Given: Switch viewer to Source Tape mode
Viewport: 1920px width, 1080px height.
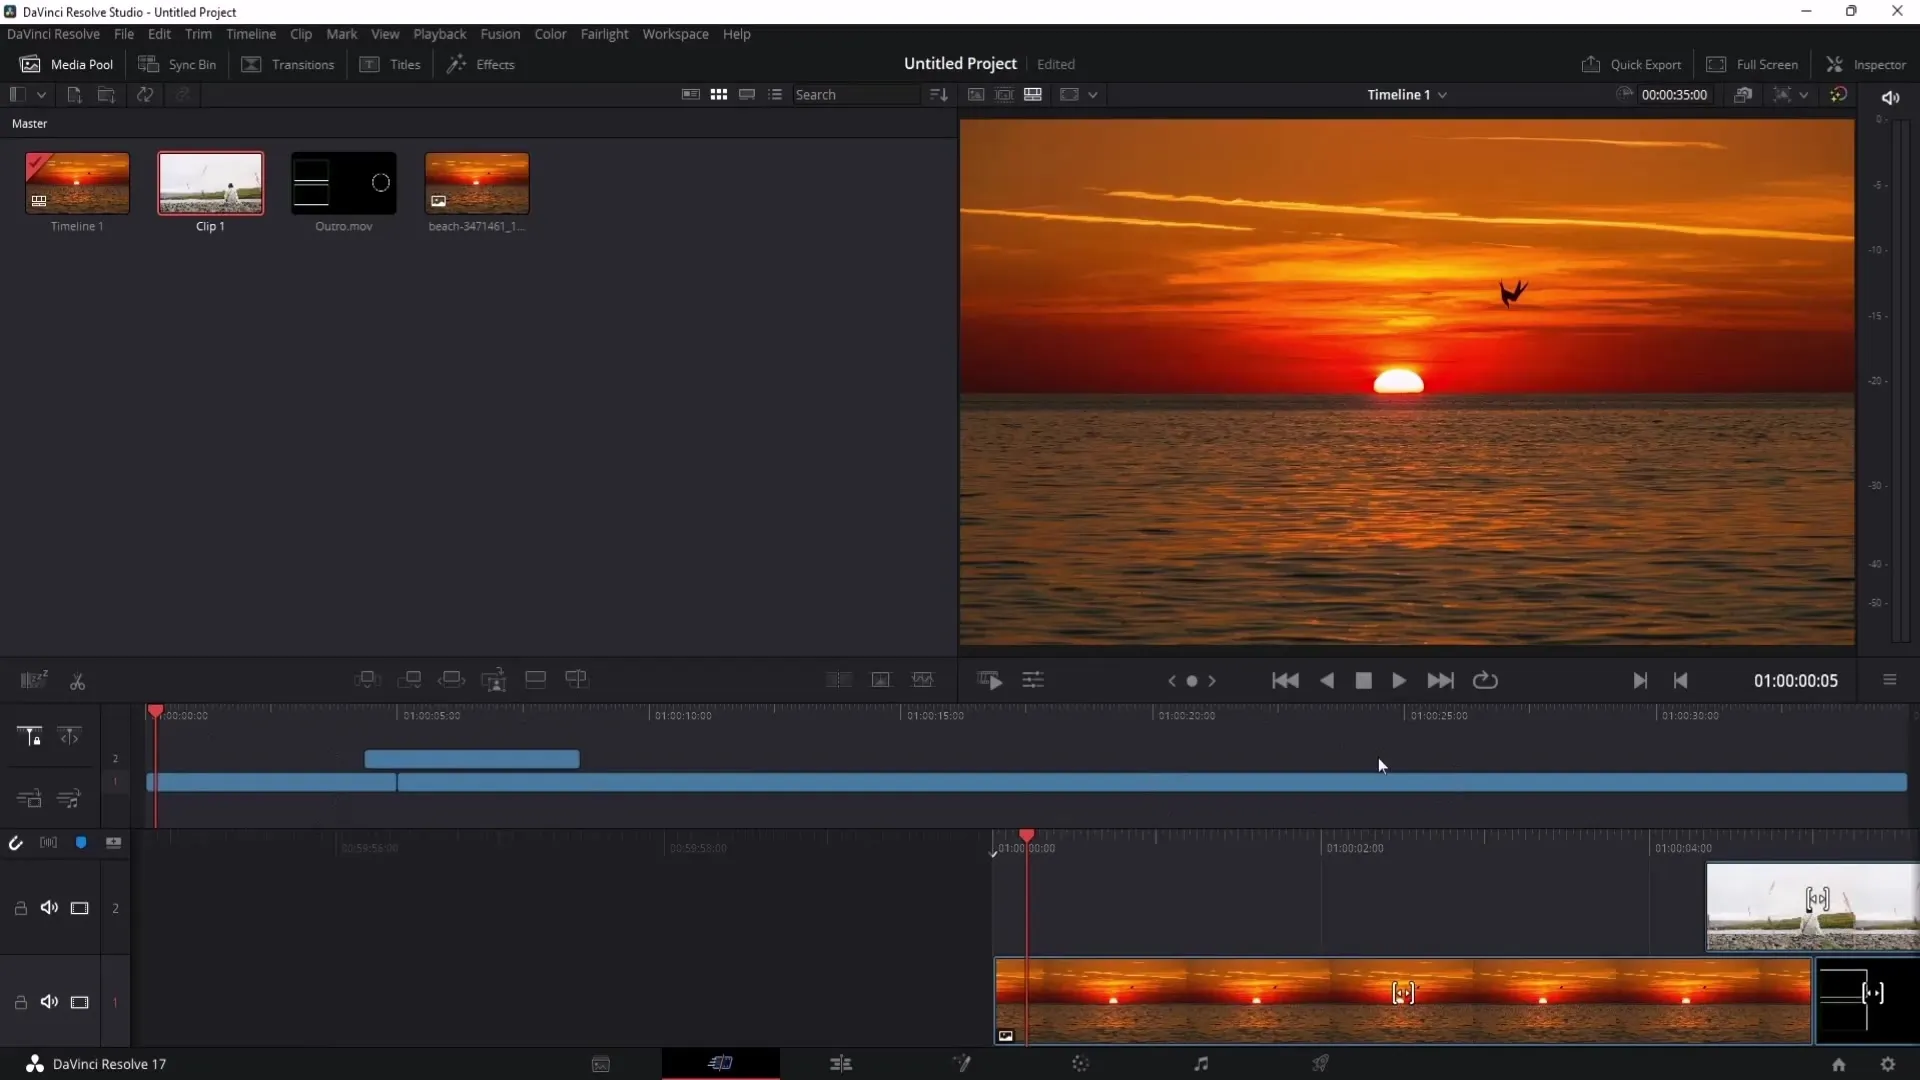Looking at the screenshot, I should 1004,94.
